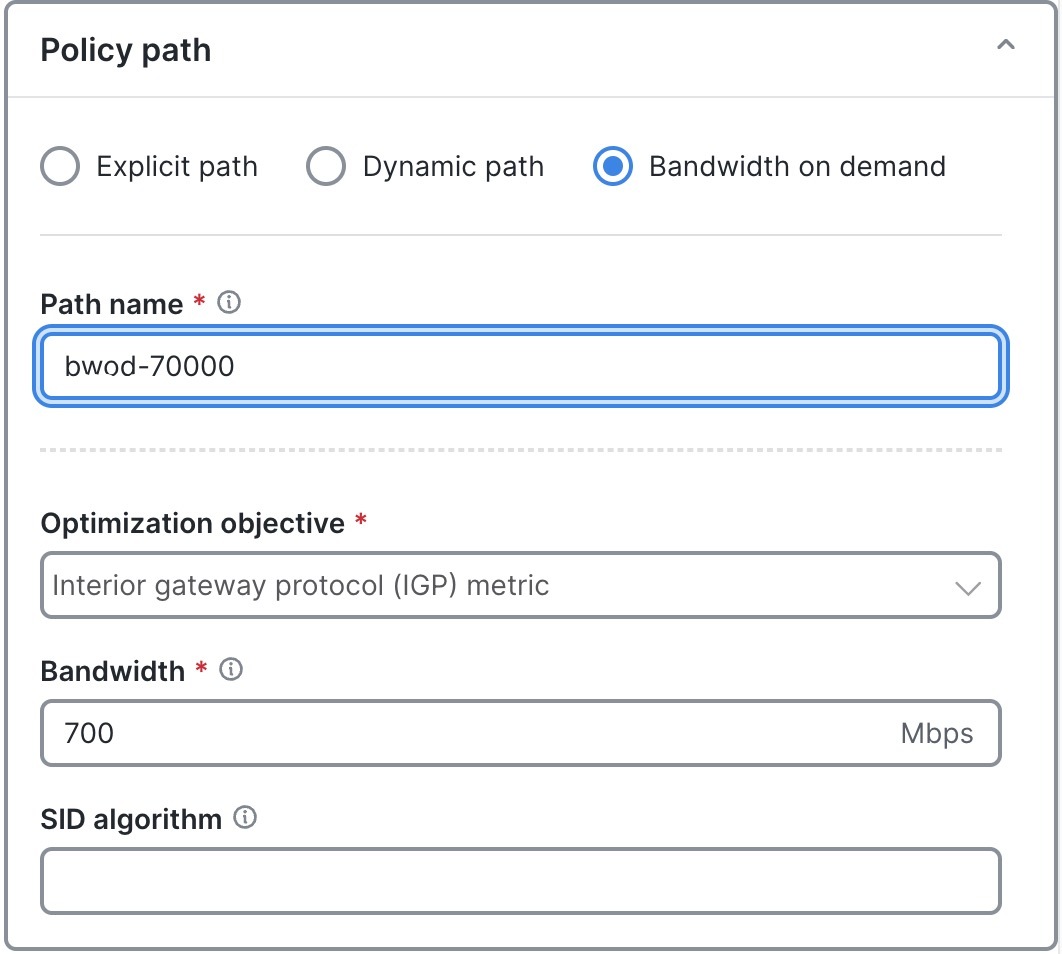Click the Optimization objective label
Screen dimensions: 1062x954
tap(196, 522)
